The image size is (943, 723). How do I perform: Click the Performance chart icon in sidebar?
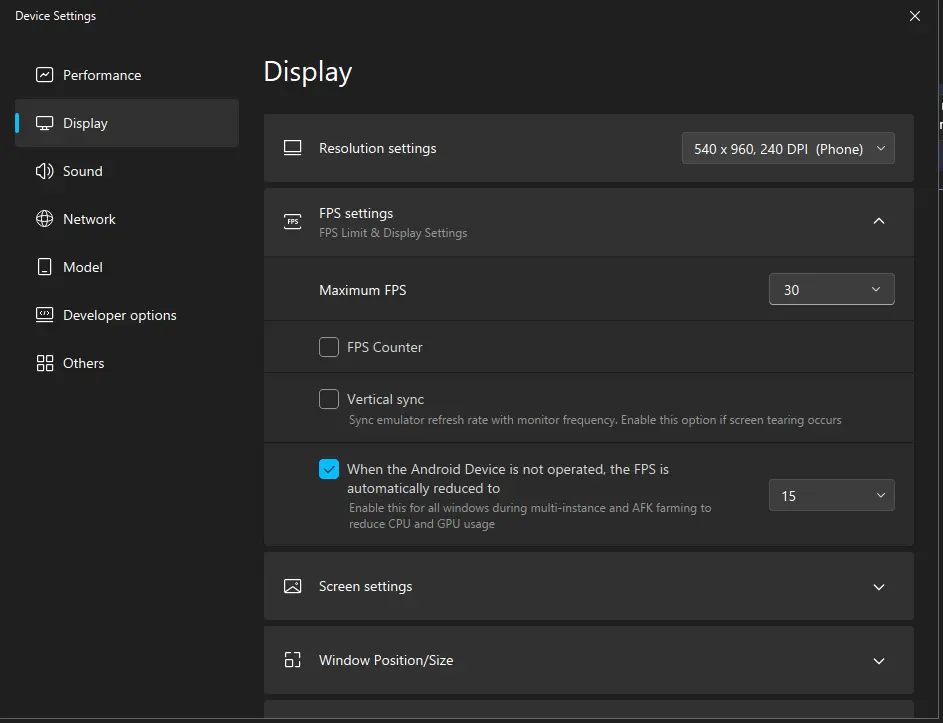coord(45,75)
